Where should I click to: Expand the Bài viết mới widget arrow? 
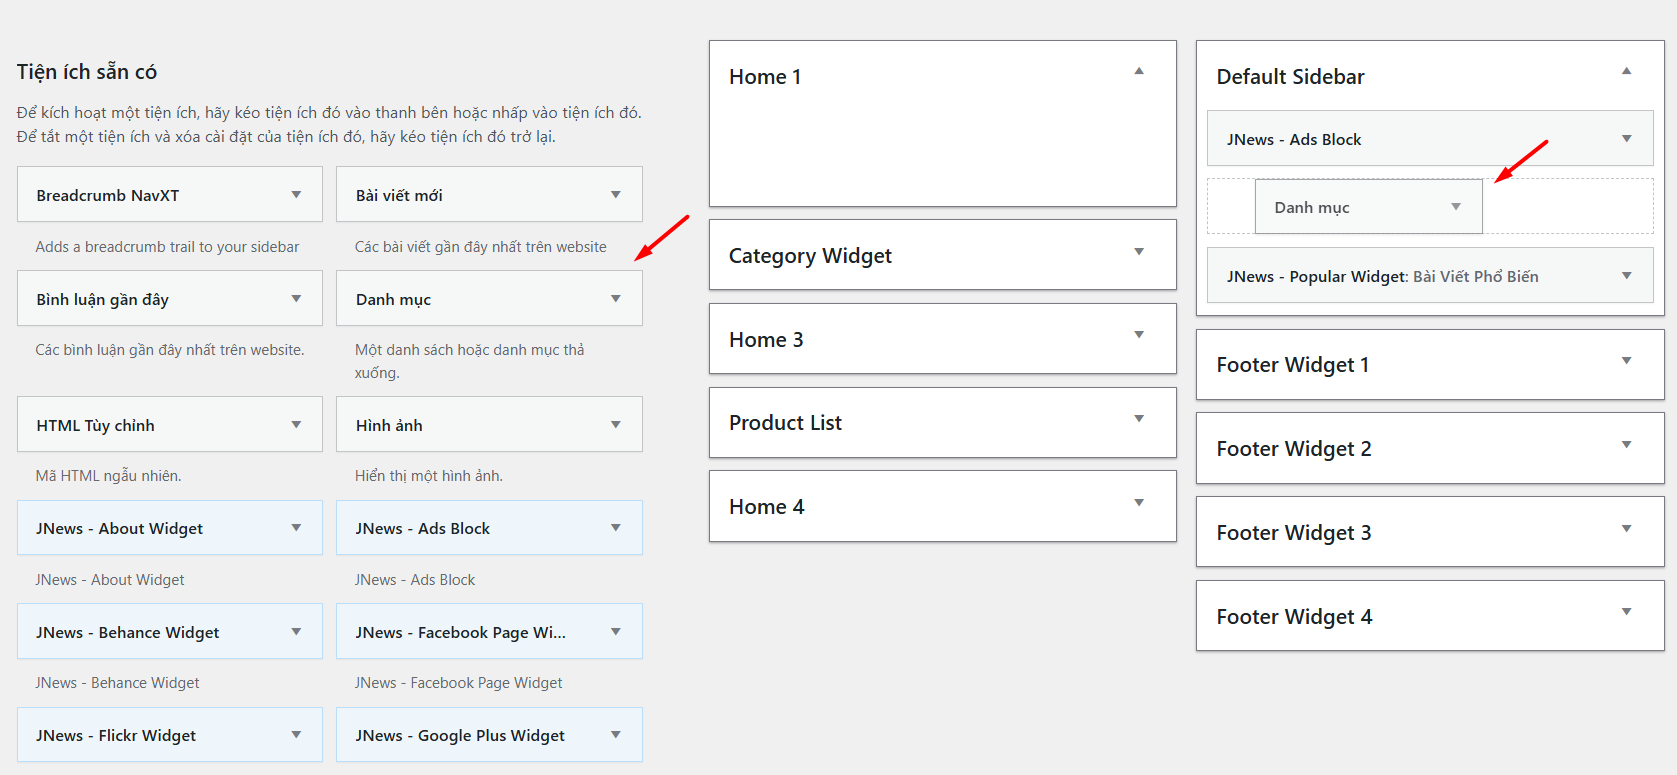[616, 195]
